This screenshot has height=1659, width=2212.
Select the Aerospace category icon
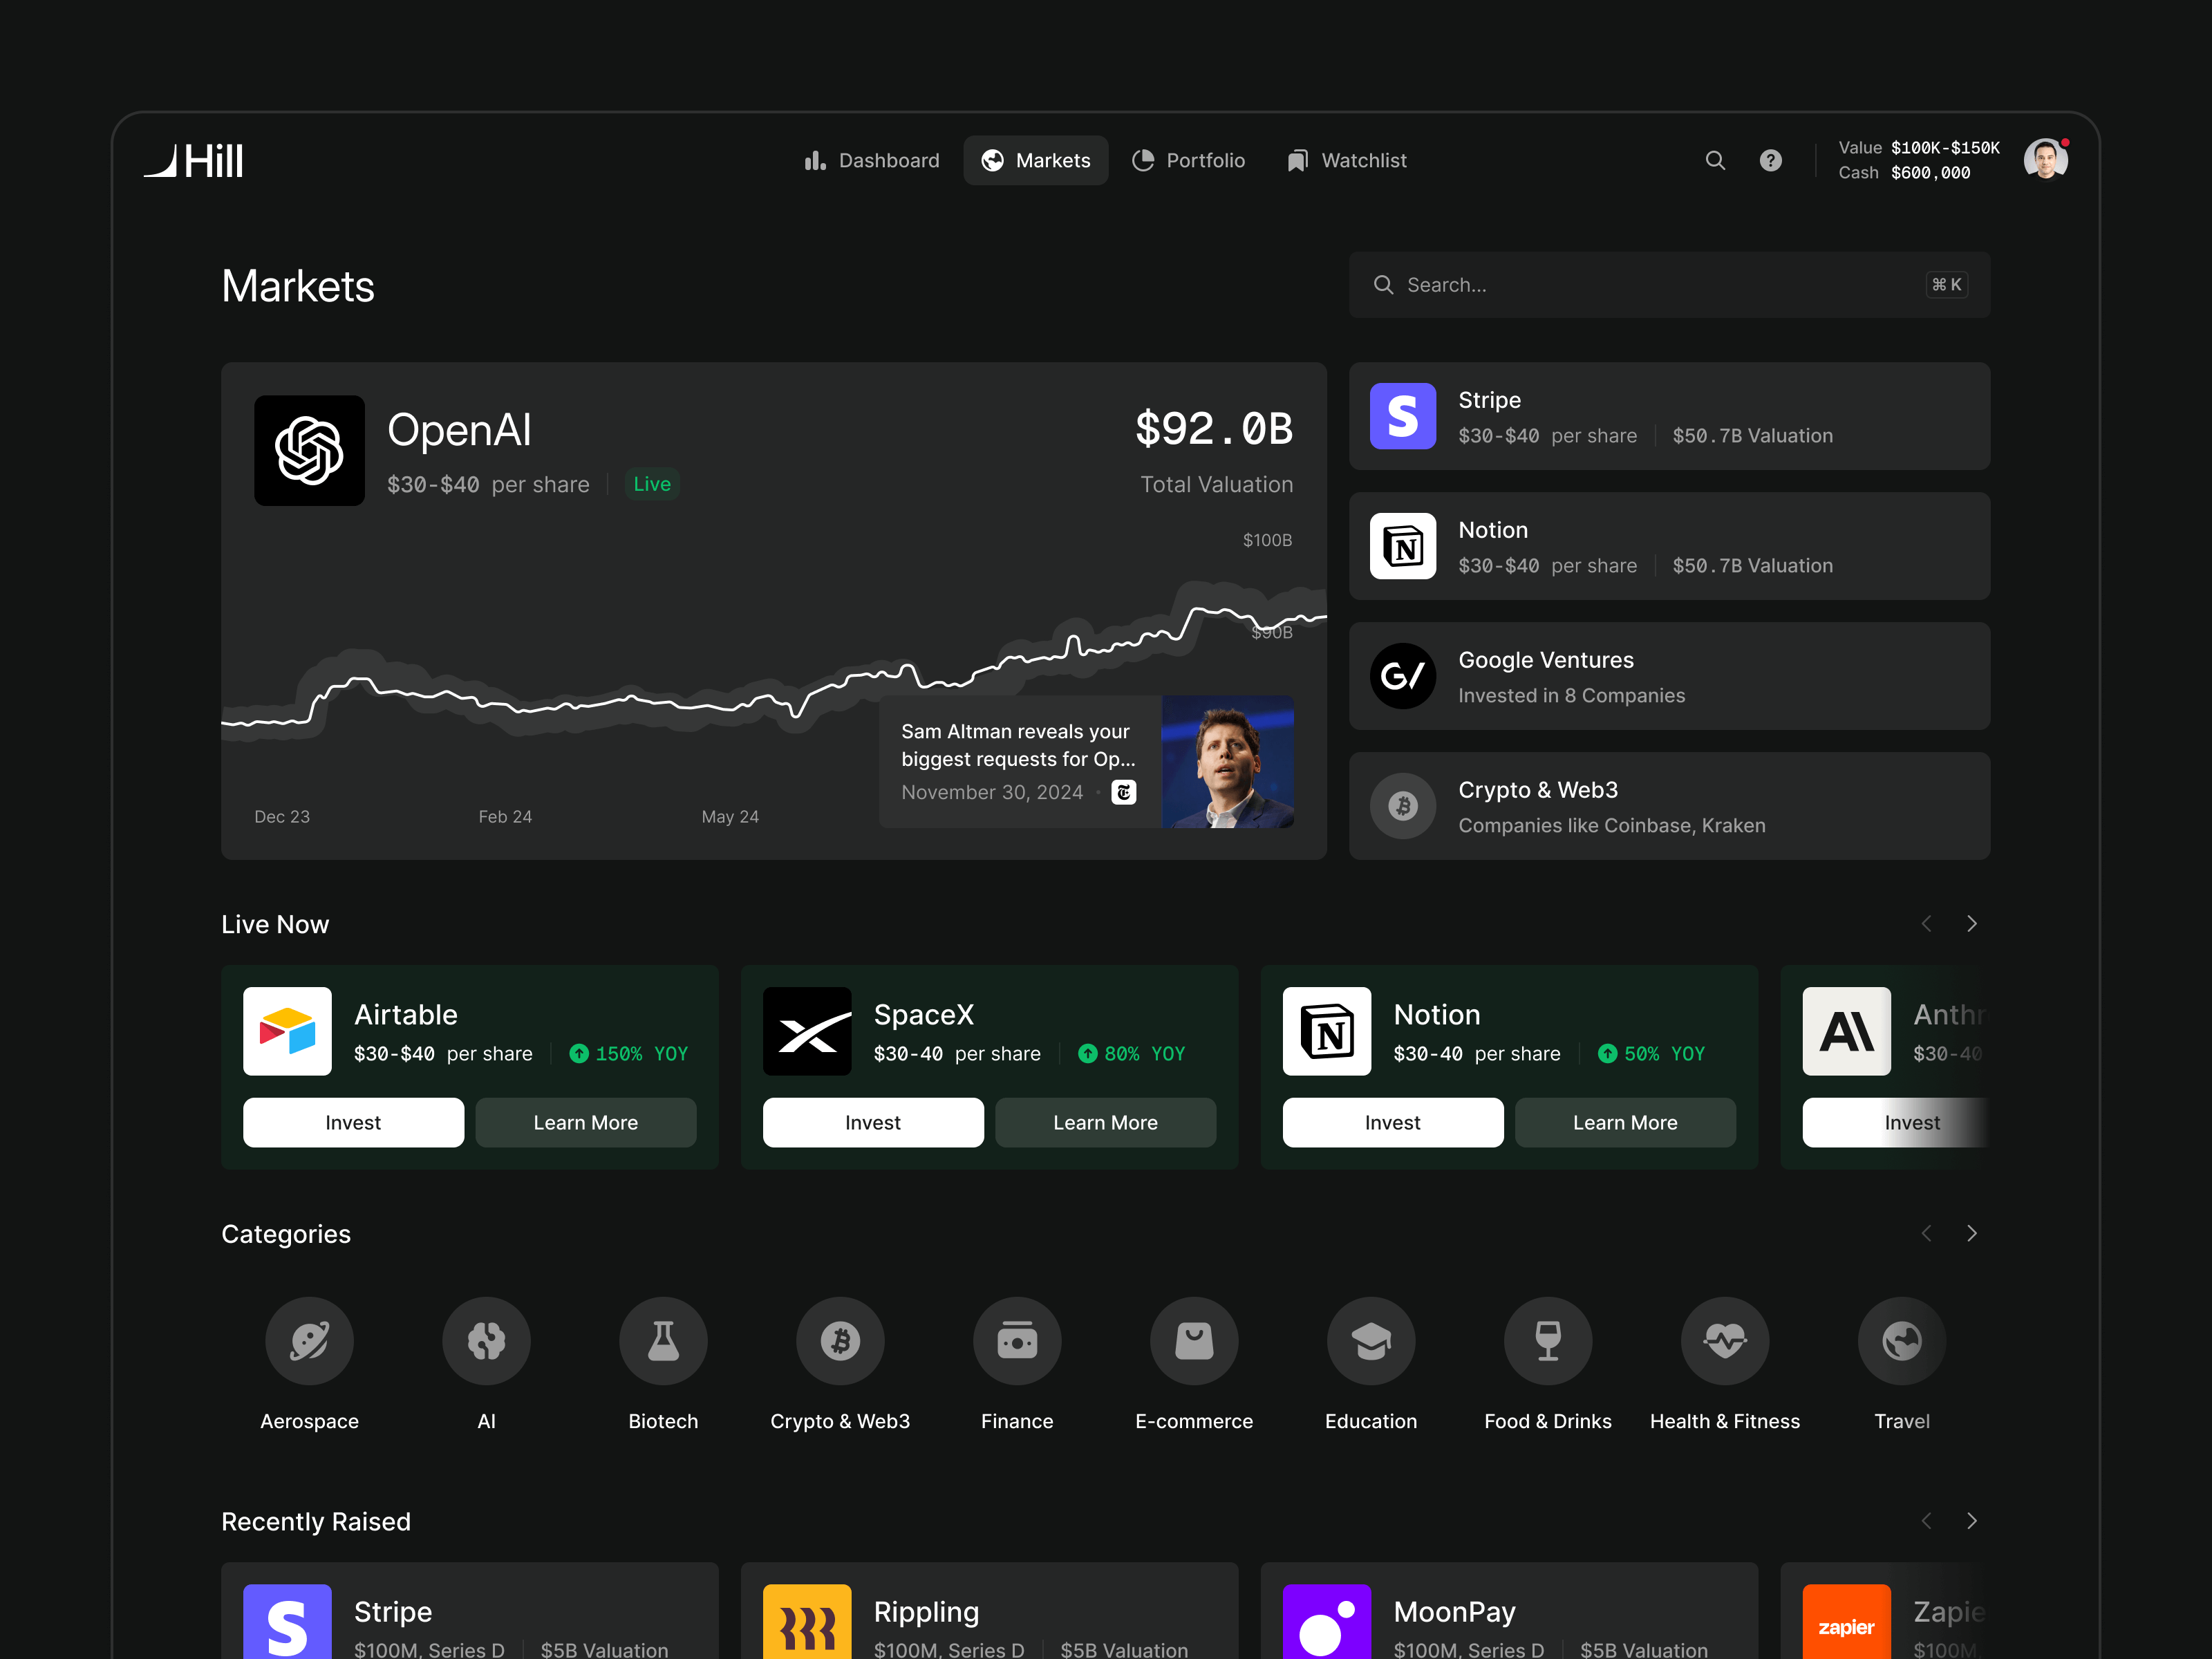[309, 1341]
